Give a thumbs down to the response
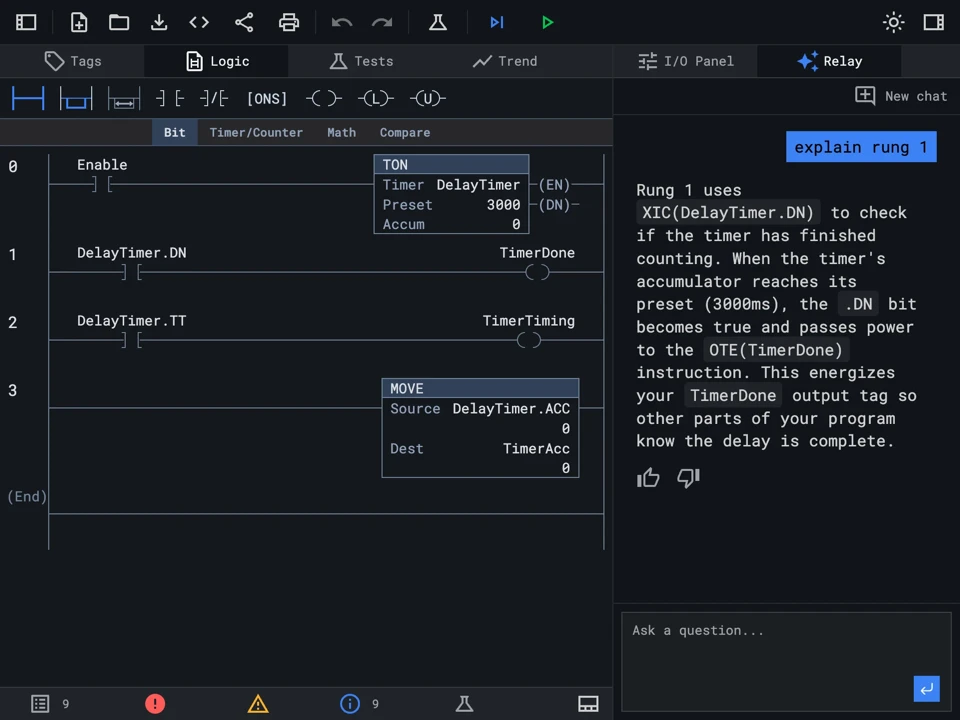This screenshot has width=960, height=720. [x=688, y=478]
